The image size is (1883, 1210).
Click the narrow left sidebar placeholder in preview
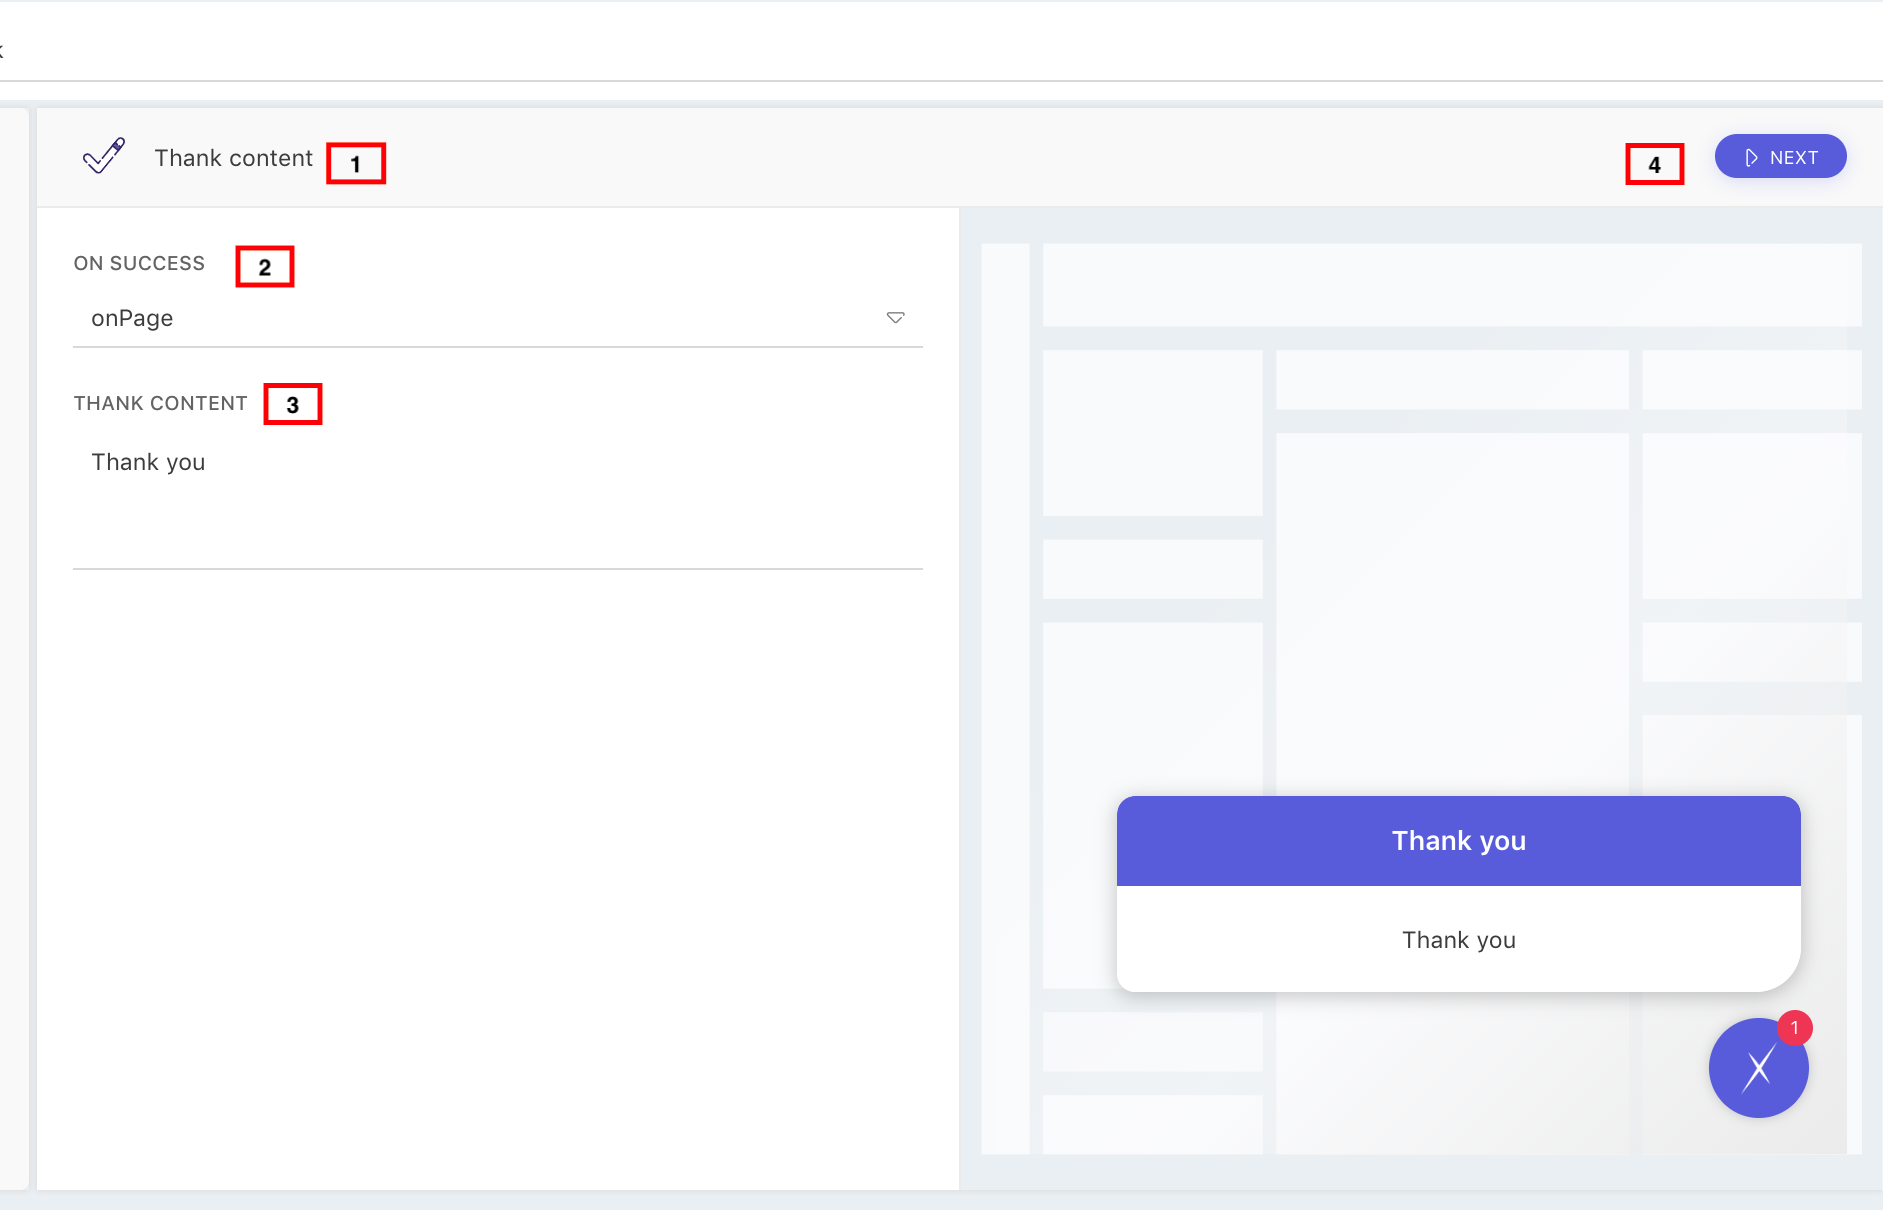click(x=1005, y=698)
